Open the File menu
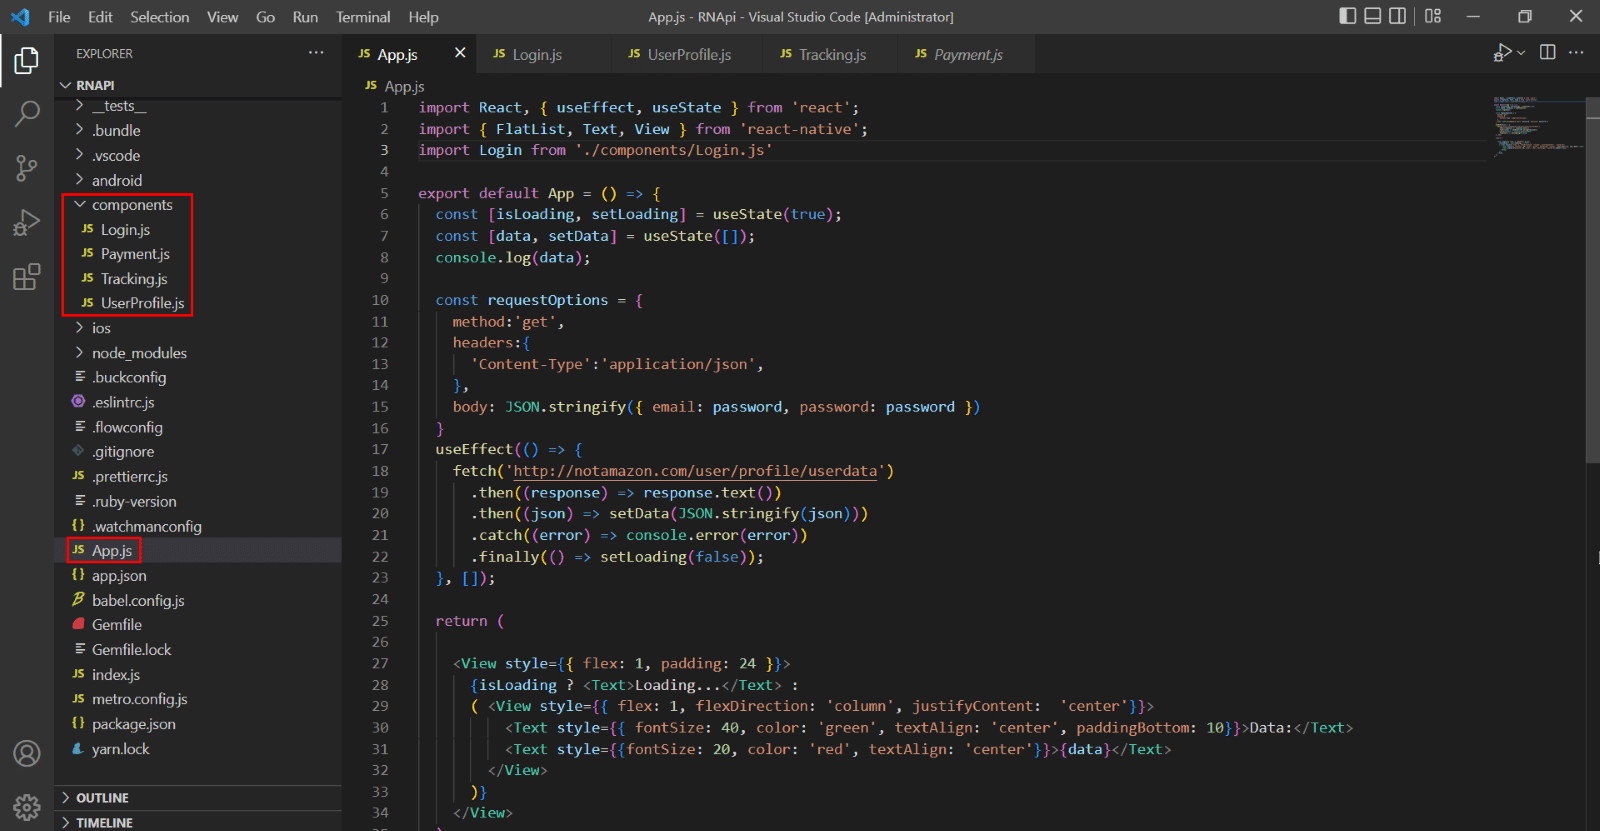The height and width of the screenshot is (831, 1600). point(59,17)
